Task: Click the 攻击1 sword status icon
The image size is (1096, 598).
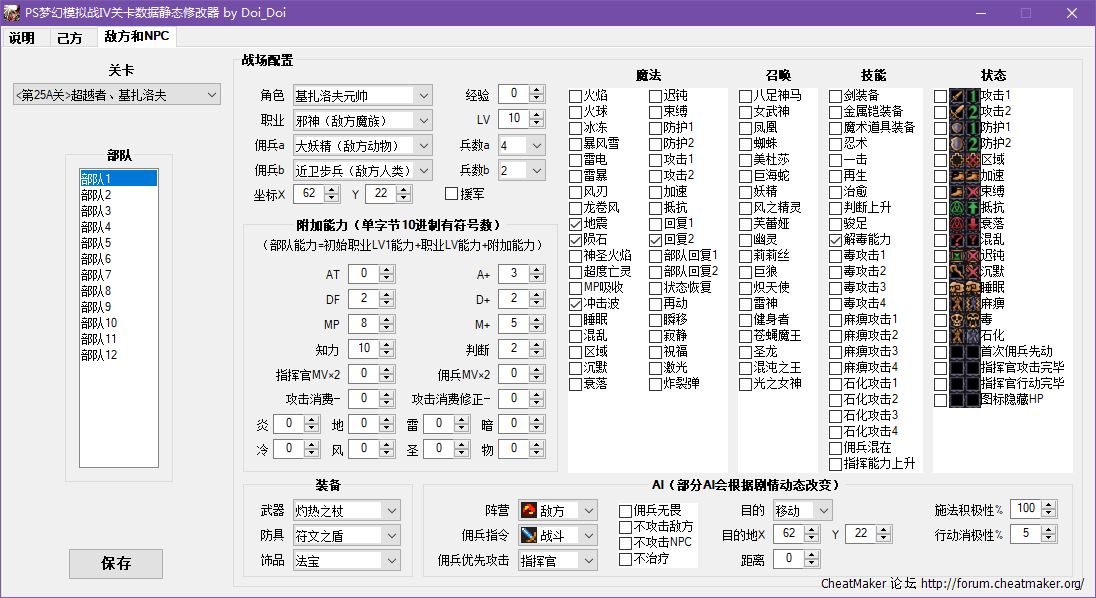Action: 956,96
